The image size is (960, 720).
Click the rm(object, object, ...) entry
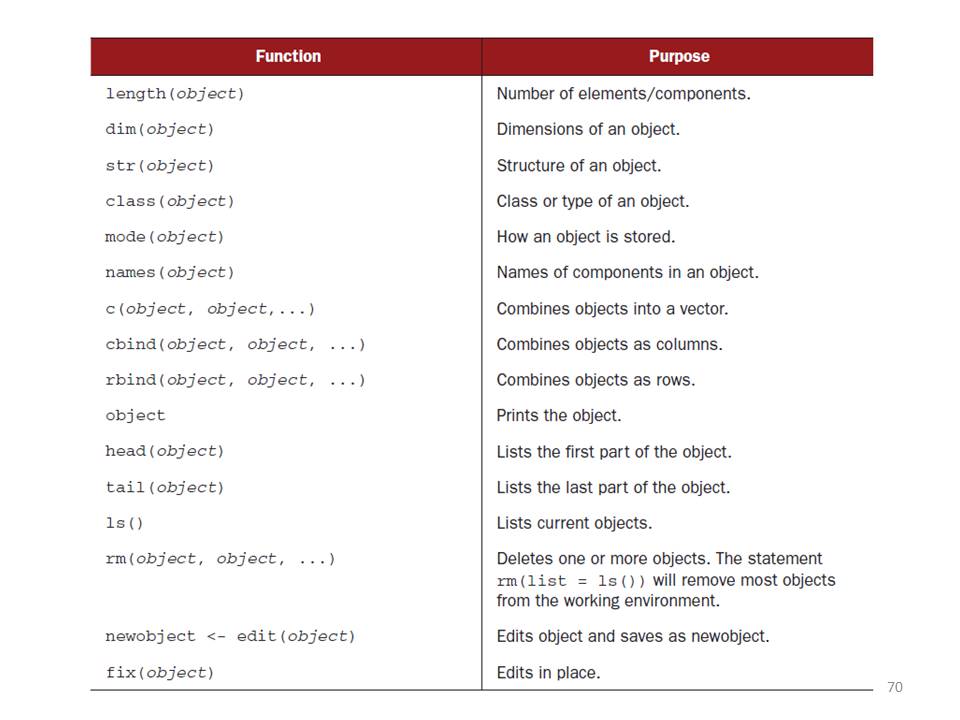click(220, 559)
